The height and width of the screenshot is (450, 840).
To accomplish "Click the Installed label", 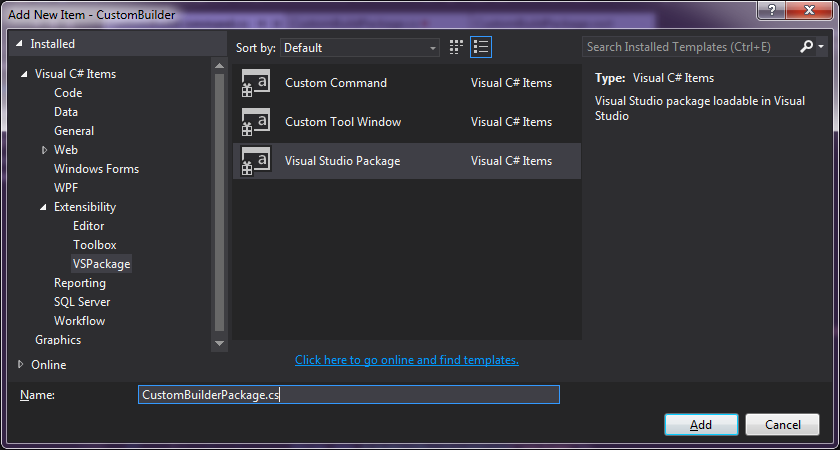I will 52,44.
